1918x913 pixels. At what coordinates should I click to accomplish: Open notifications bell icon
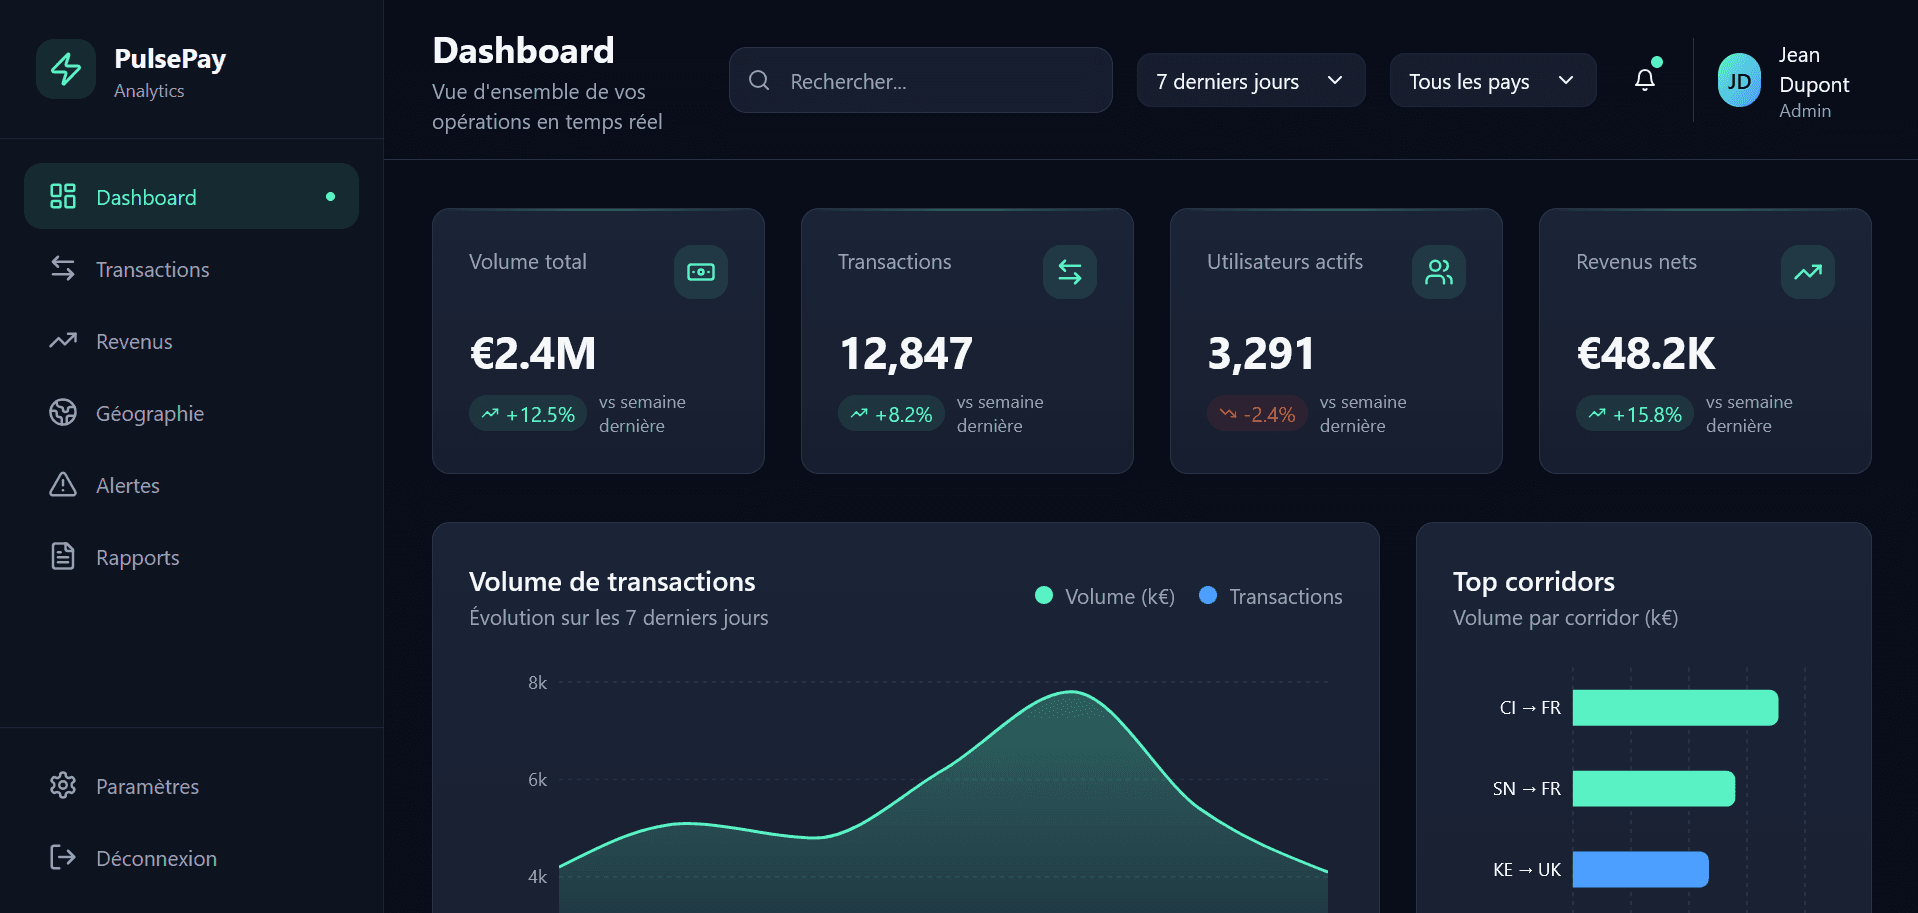click(1645, 80)
